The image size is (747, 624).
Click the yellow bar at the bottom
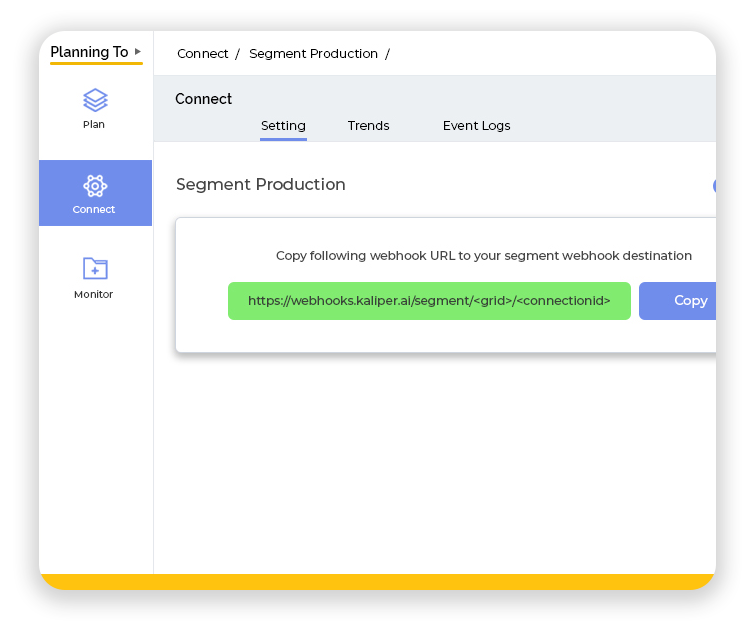point(377,582)
